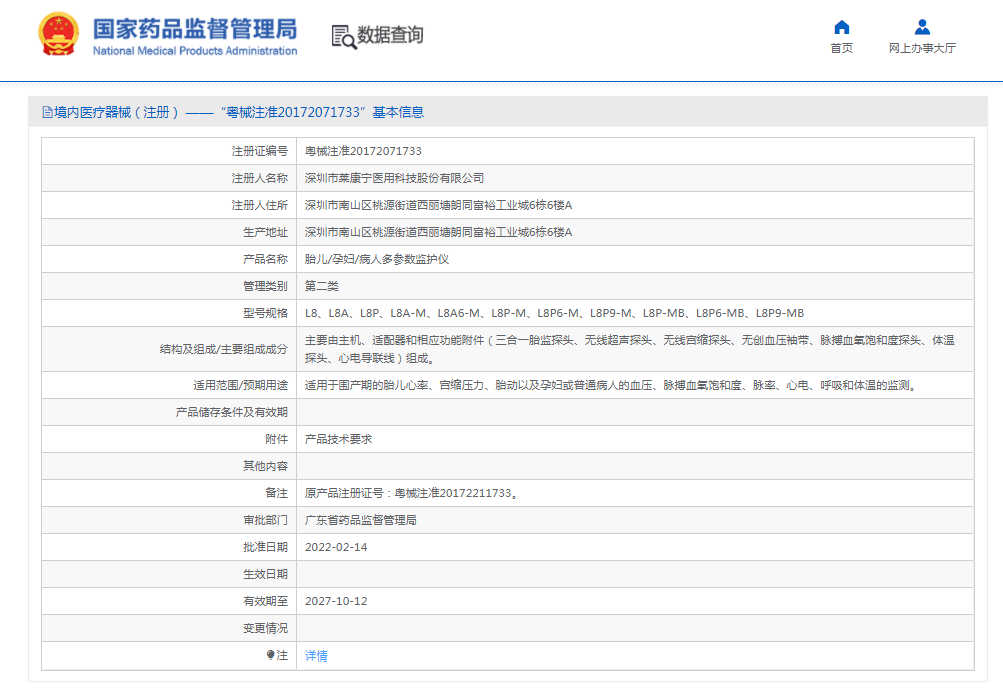The image size is (1003, 691).
Task: Select the 数据查询 magnifier icon
Action: click(x=343, y=36)
